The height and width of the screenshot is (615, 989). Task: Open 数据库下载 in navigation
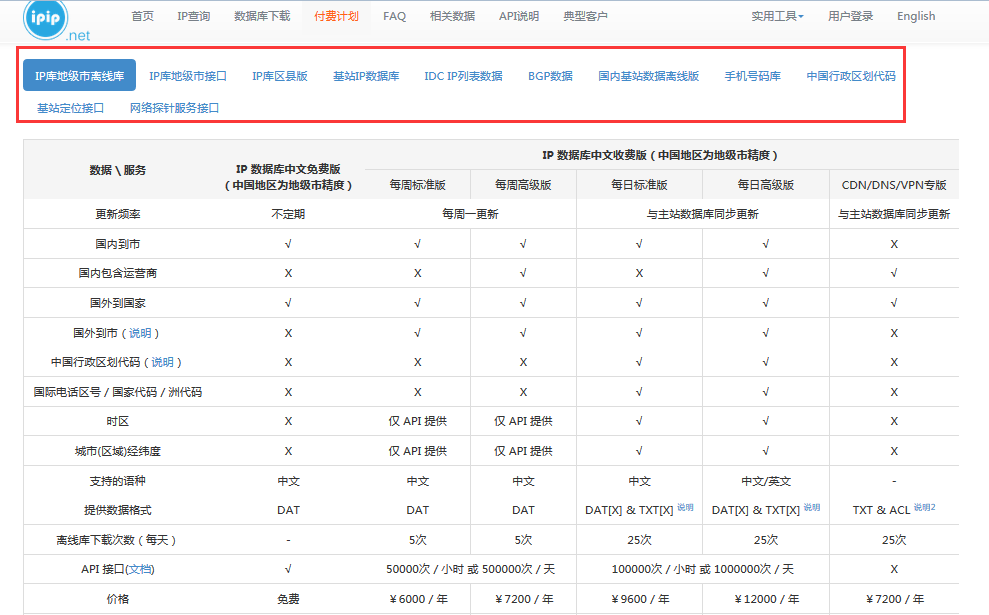tap(262, 16)
